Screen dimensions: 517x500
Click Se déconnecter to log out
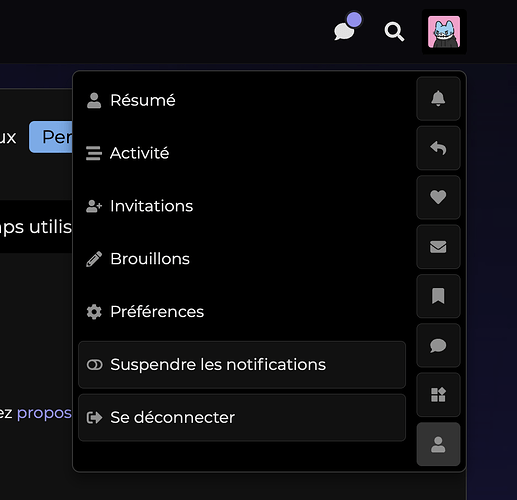(x=242, y=417)
